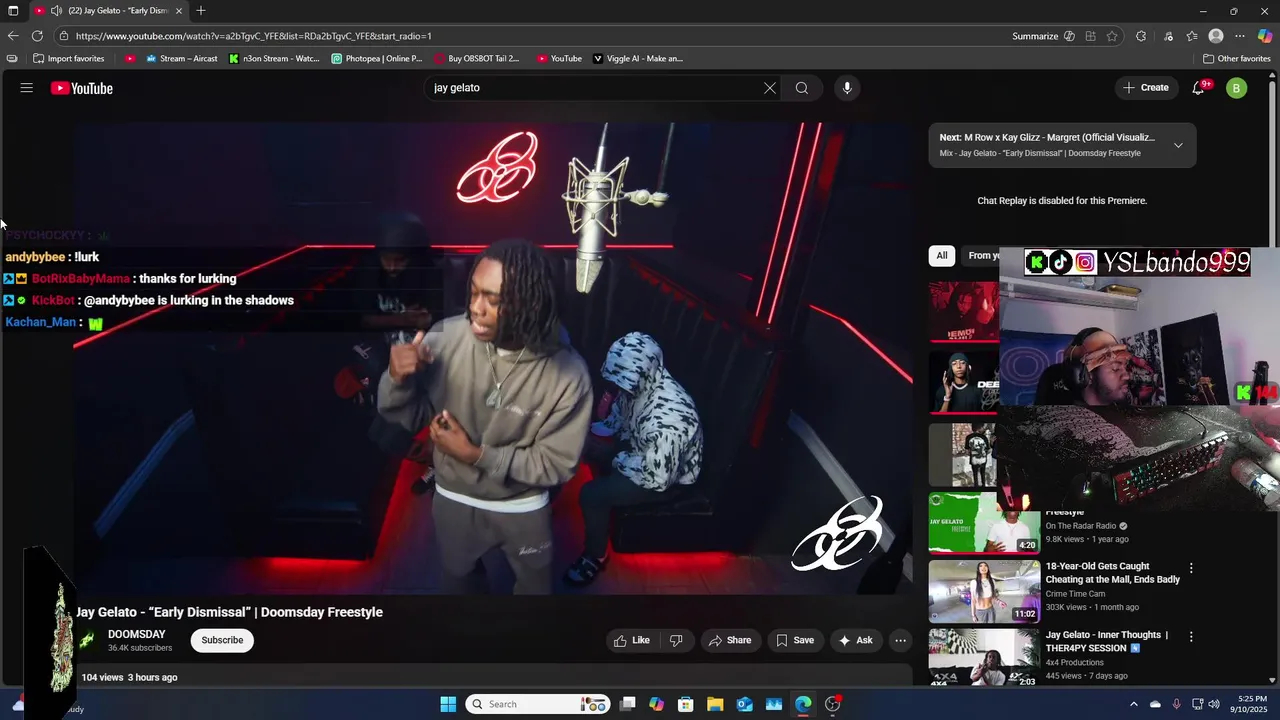This screenshot has height=720, width=1280.
Task: Reload the page in the browser
Action: point(37,36)
